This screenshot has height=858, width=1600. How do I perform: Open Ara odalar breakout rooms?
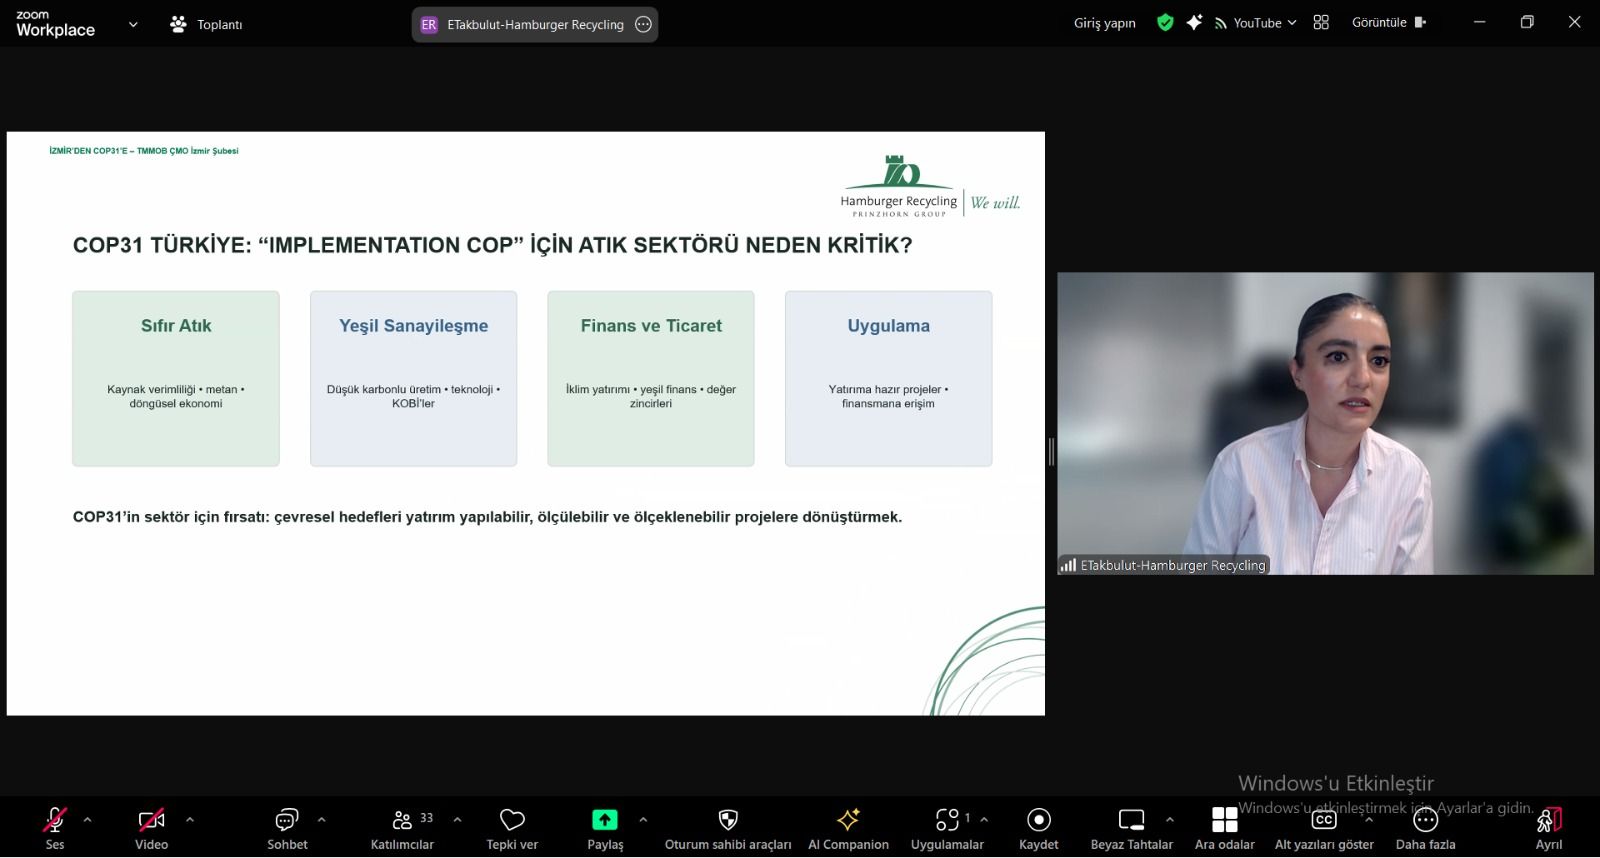point(1224,829)
